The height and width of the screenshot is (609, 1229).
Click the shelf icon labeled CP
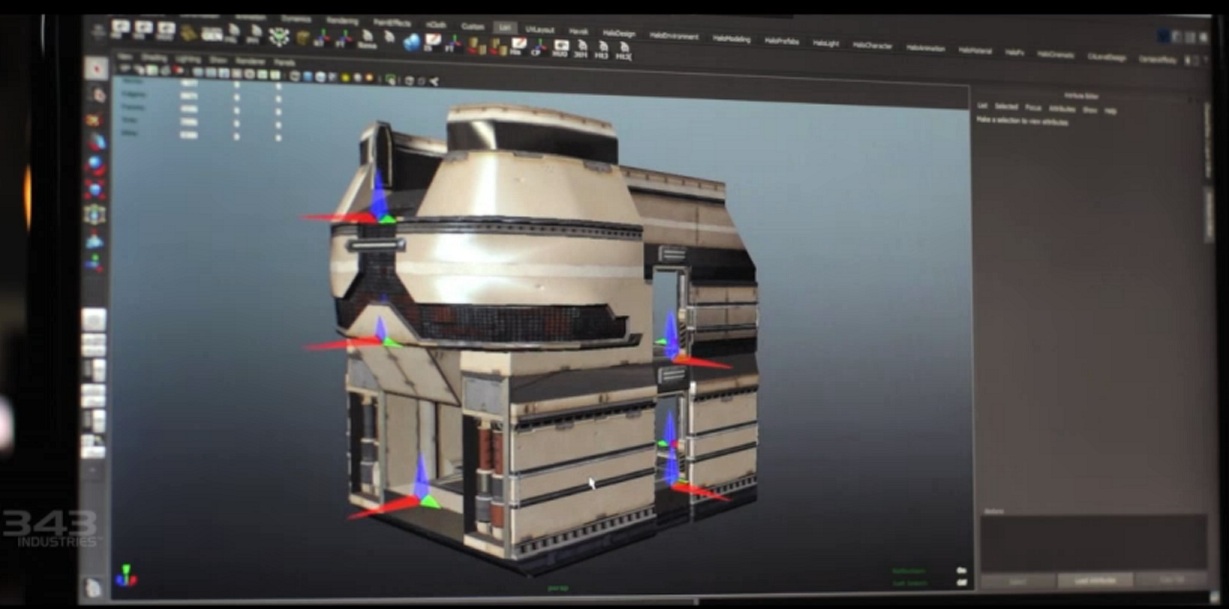coord(537,47)
